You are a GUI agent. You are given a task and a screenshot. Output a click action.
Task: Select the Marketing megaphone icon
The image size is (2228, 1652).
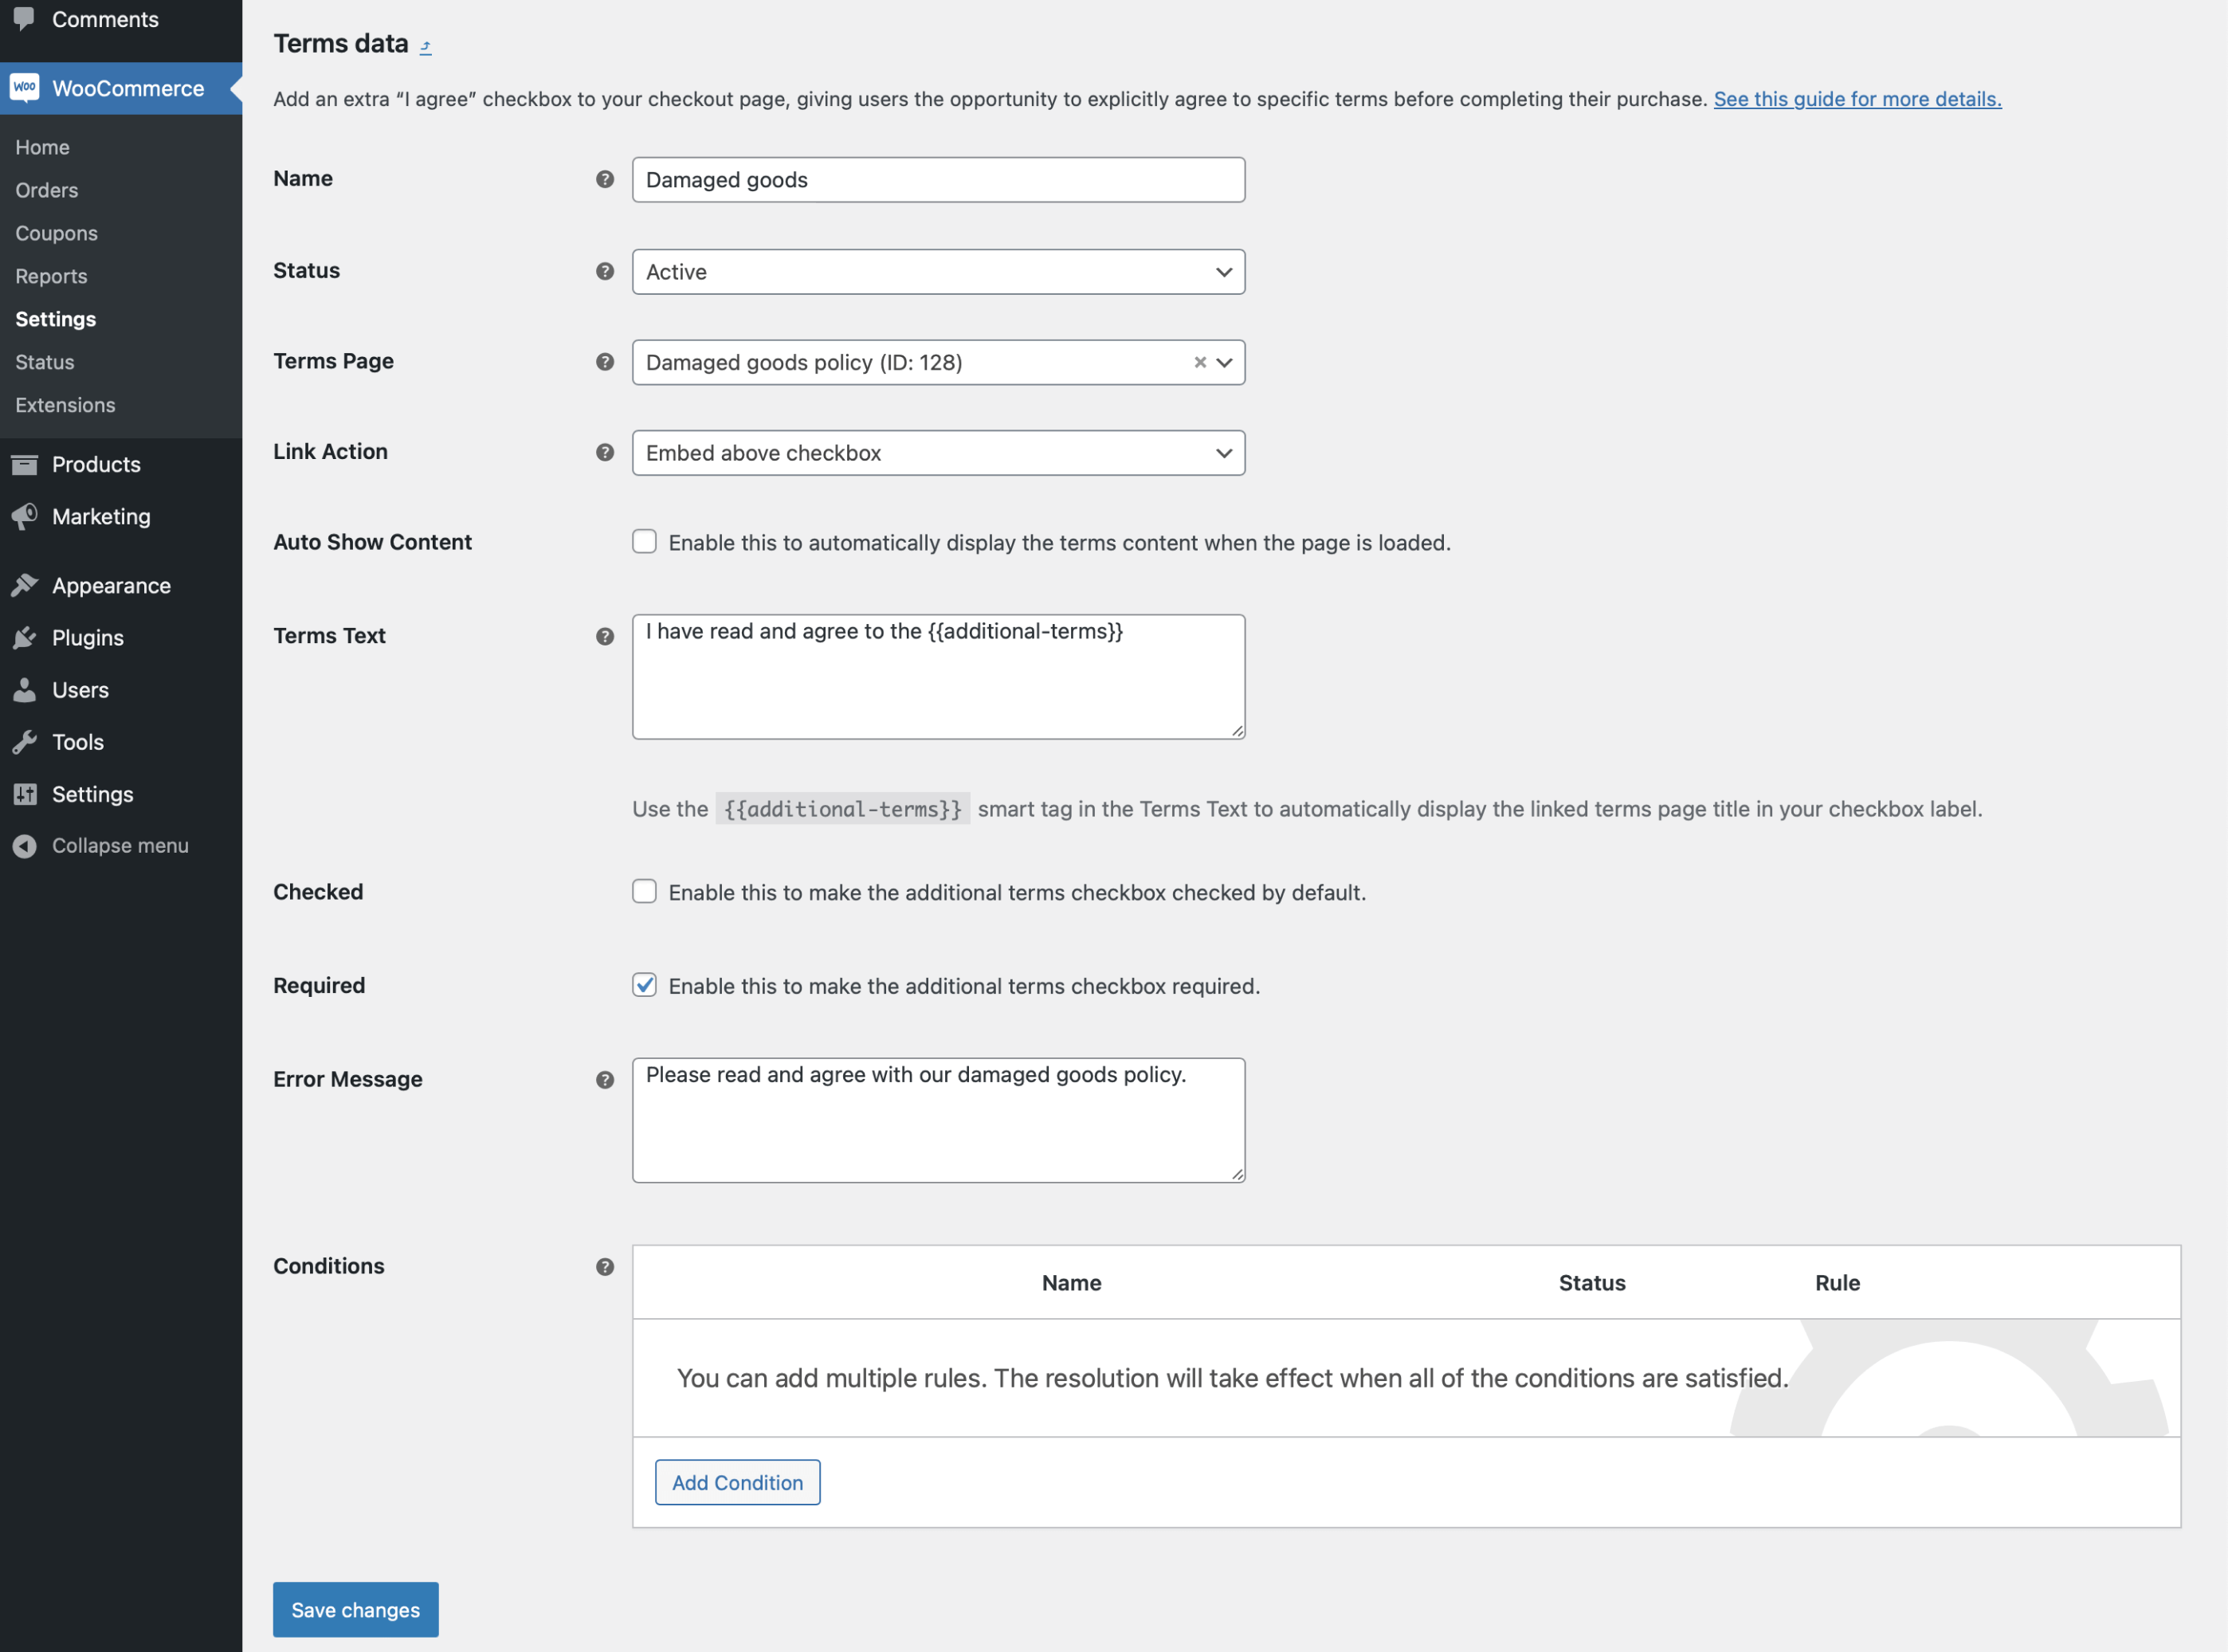pos(25,516)
